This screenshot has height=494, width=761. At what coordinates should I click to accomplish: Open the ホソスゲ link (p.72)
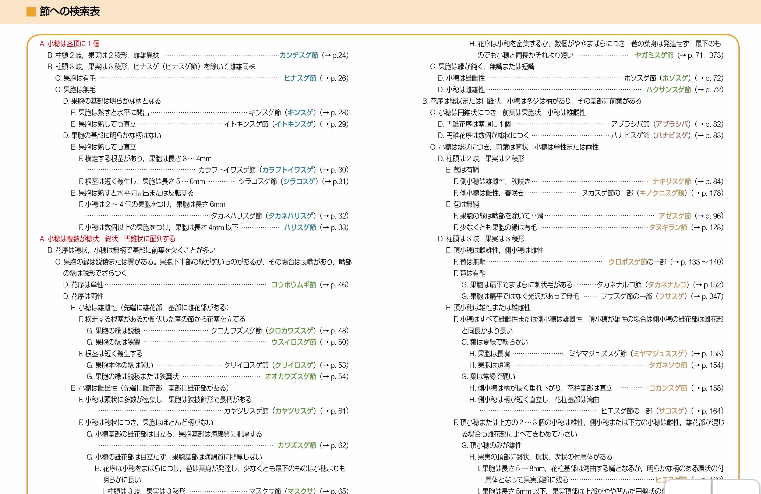click(676, 78)
